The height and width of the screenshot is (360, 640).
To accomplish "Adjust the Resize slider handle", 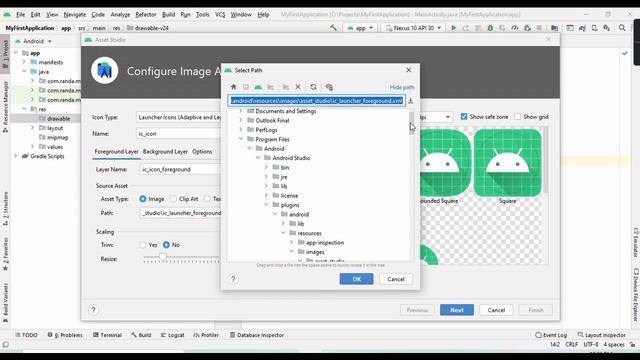I will tap(162, 257).
